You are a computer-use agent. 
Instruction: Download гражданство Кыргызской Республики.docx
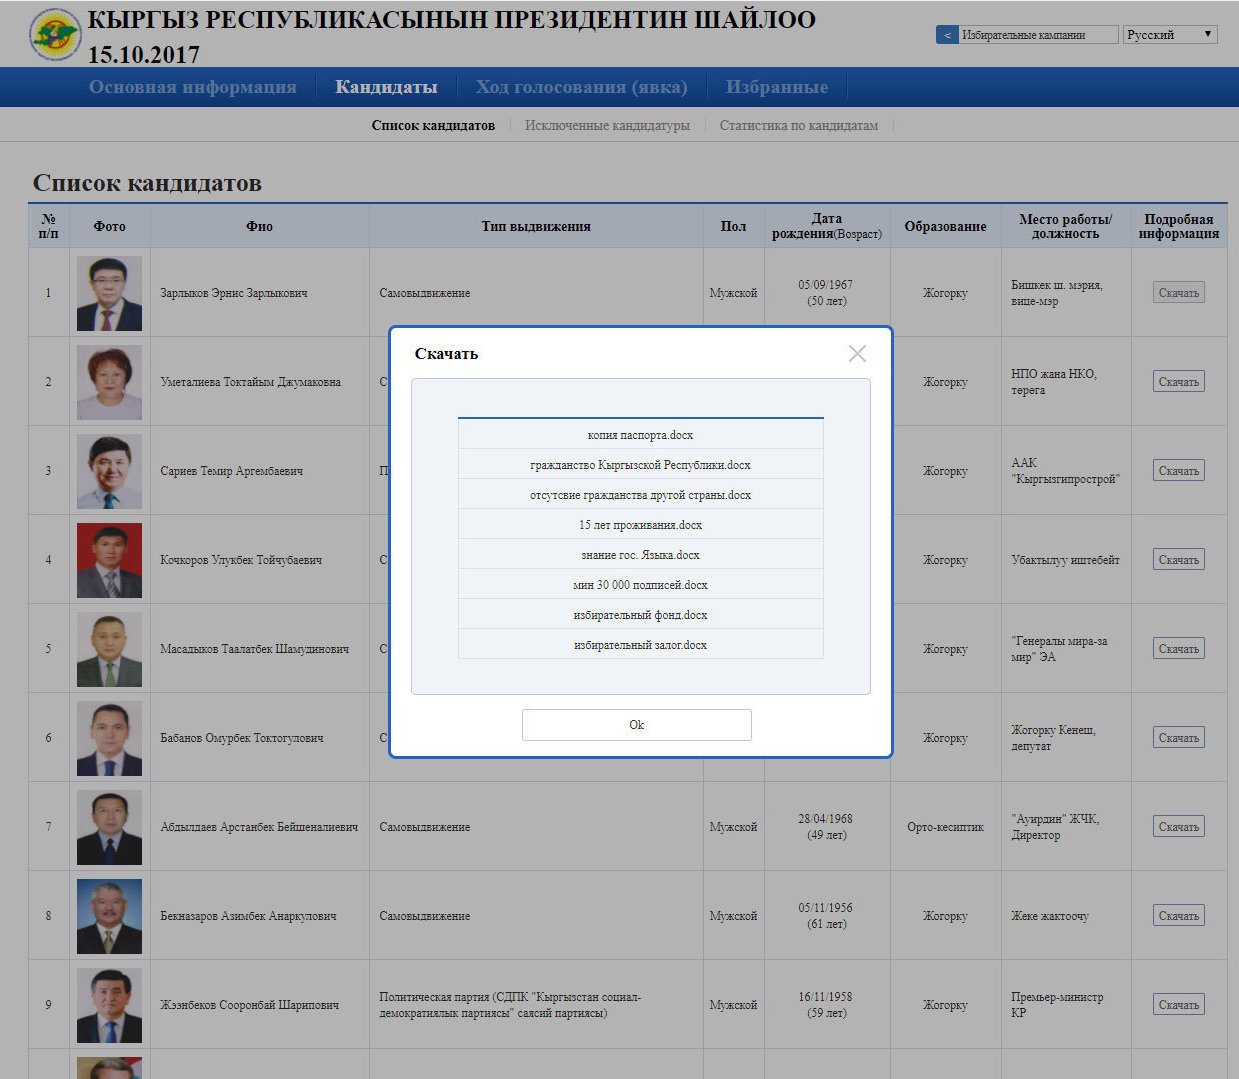click(640, 465)
